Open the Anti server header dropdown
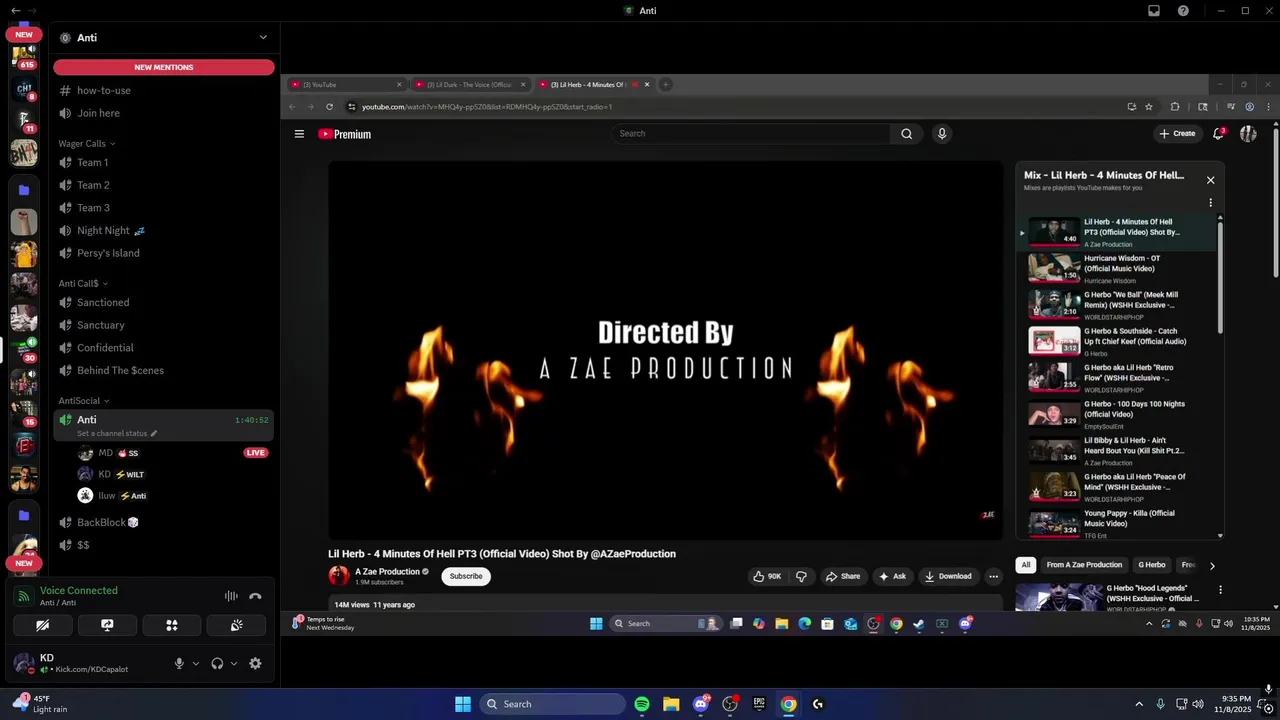The height and width of the screenshot is (720, 1280). coord(164,37)
